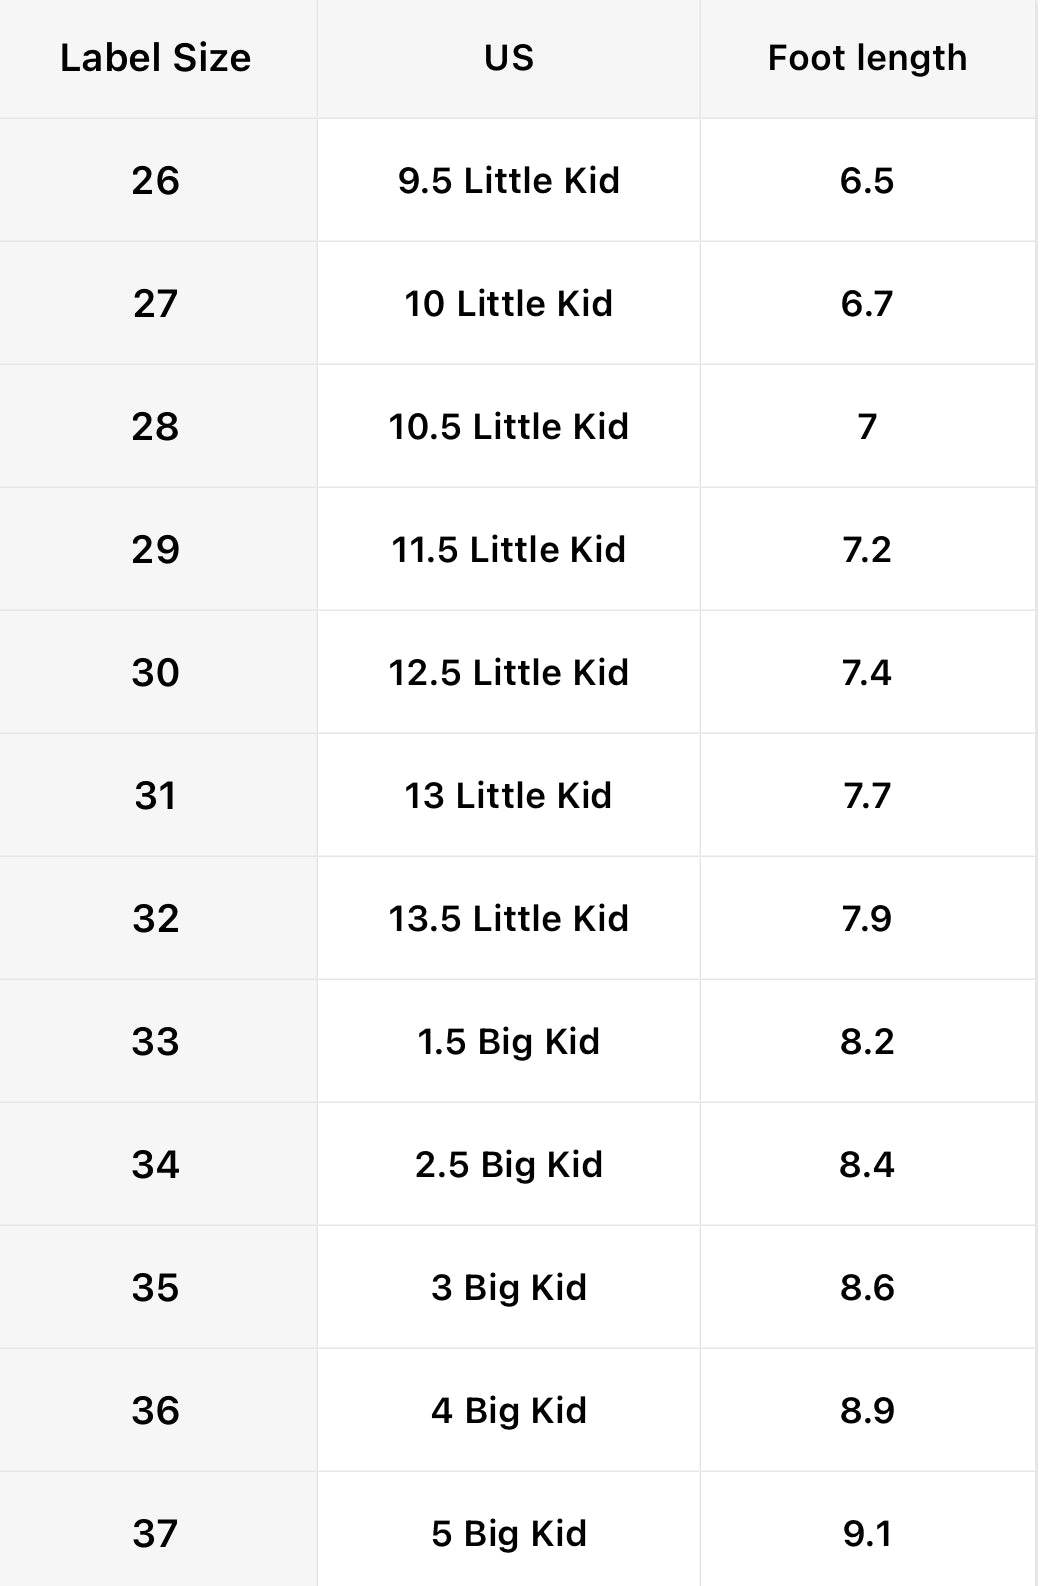The height and width of the screenshot is (1586, 1040).
Task: Select label size 26 cell
Action: [x=156, y=181]
